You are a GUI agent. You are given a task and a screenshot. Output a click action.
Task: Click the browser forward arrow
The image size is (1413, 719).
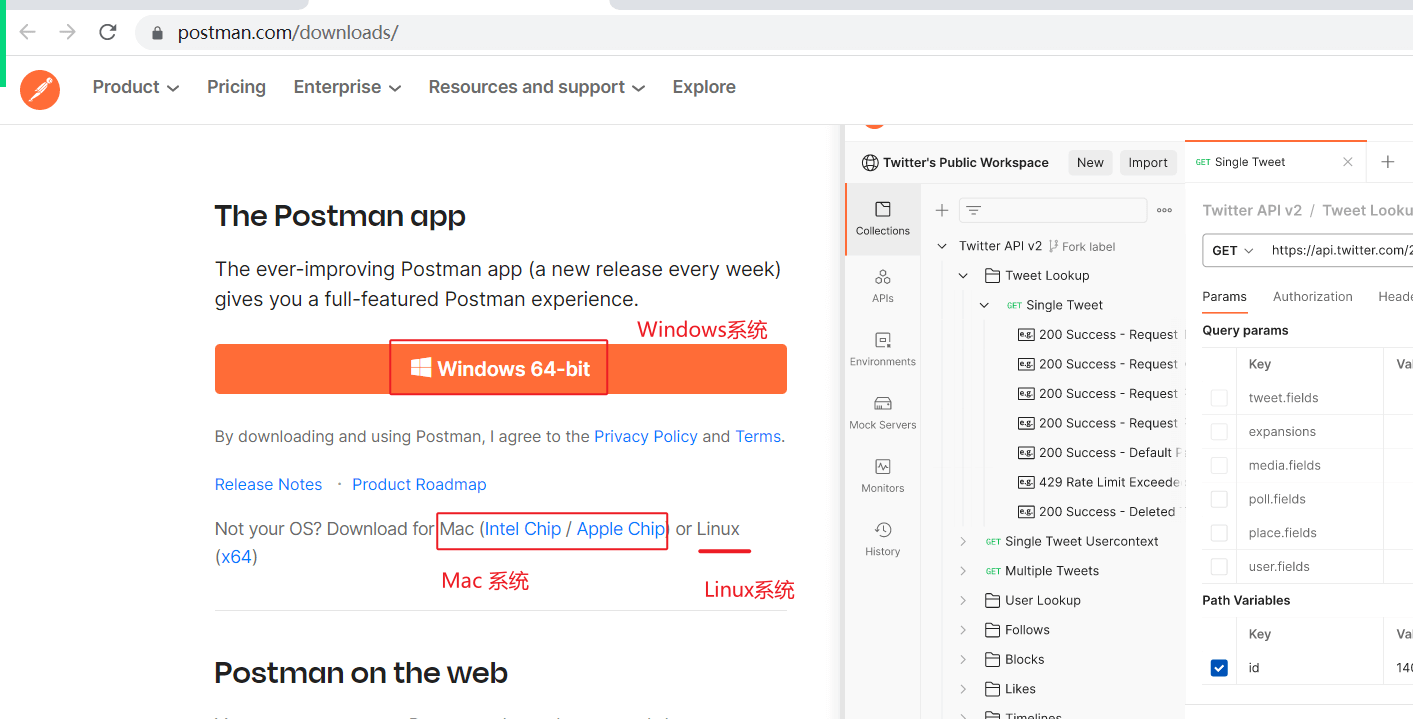(67, 32)
